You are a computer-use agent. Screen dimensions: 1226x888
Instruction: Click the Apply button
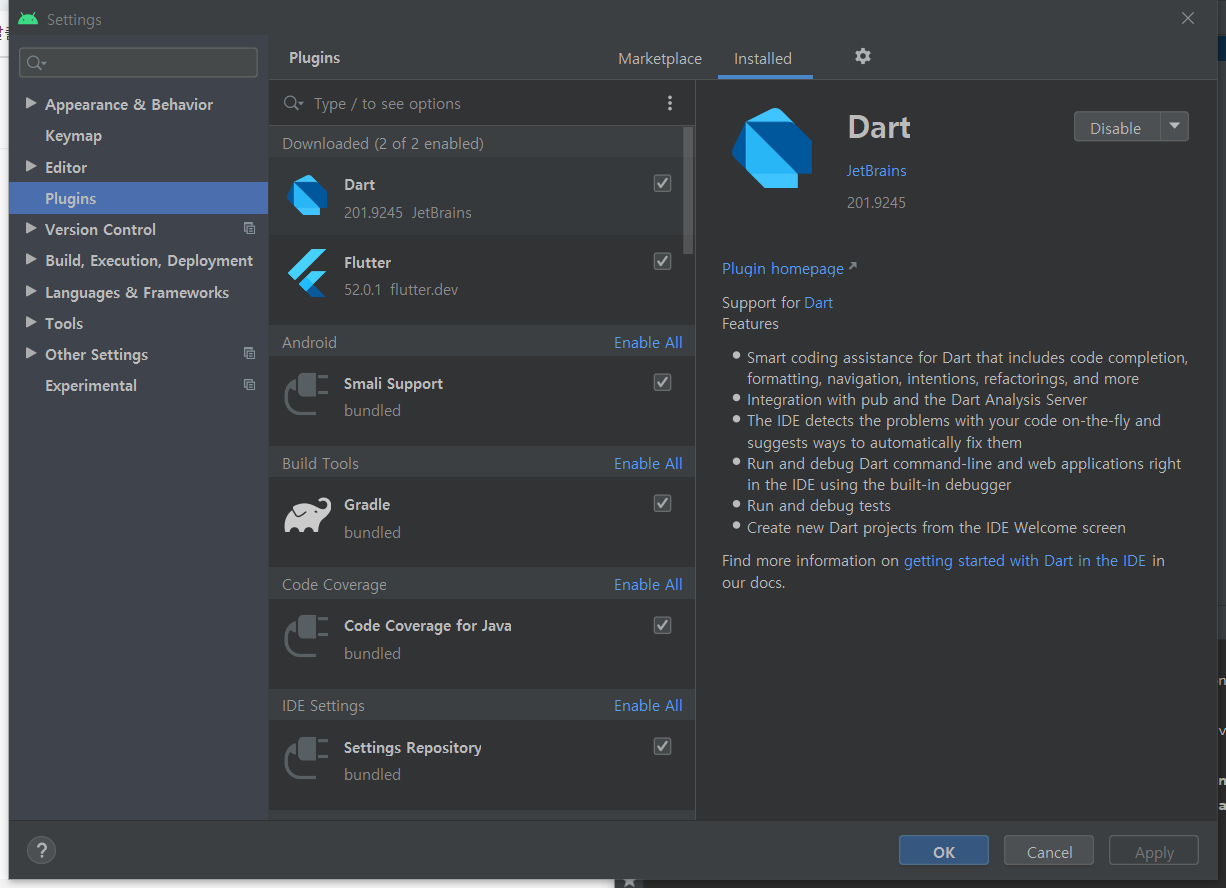pyautogui.click(x=1154, y=851)
